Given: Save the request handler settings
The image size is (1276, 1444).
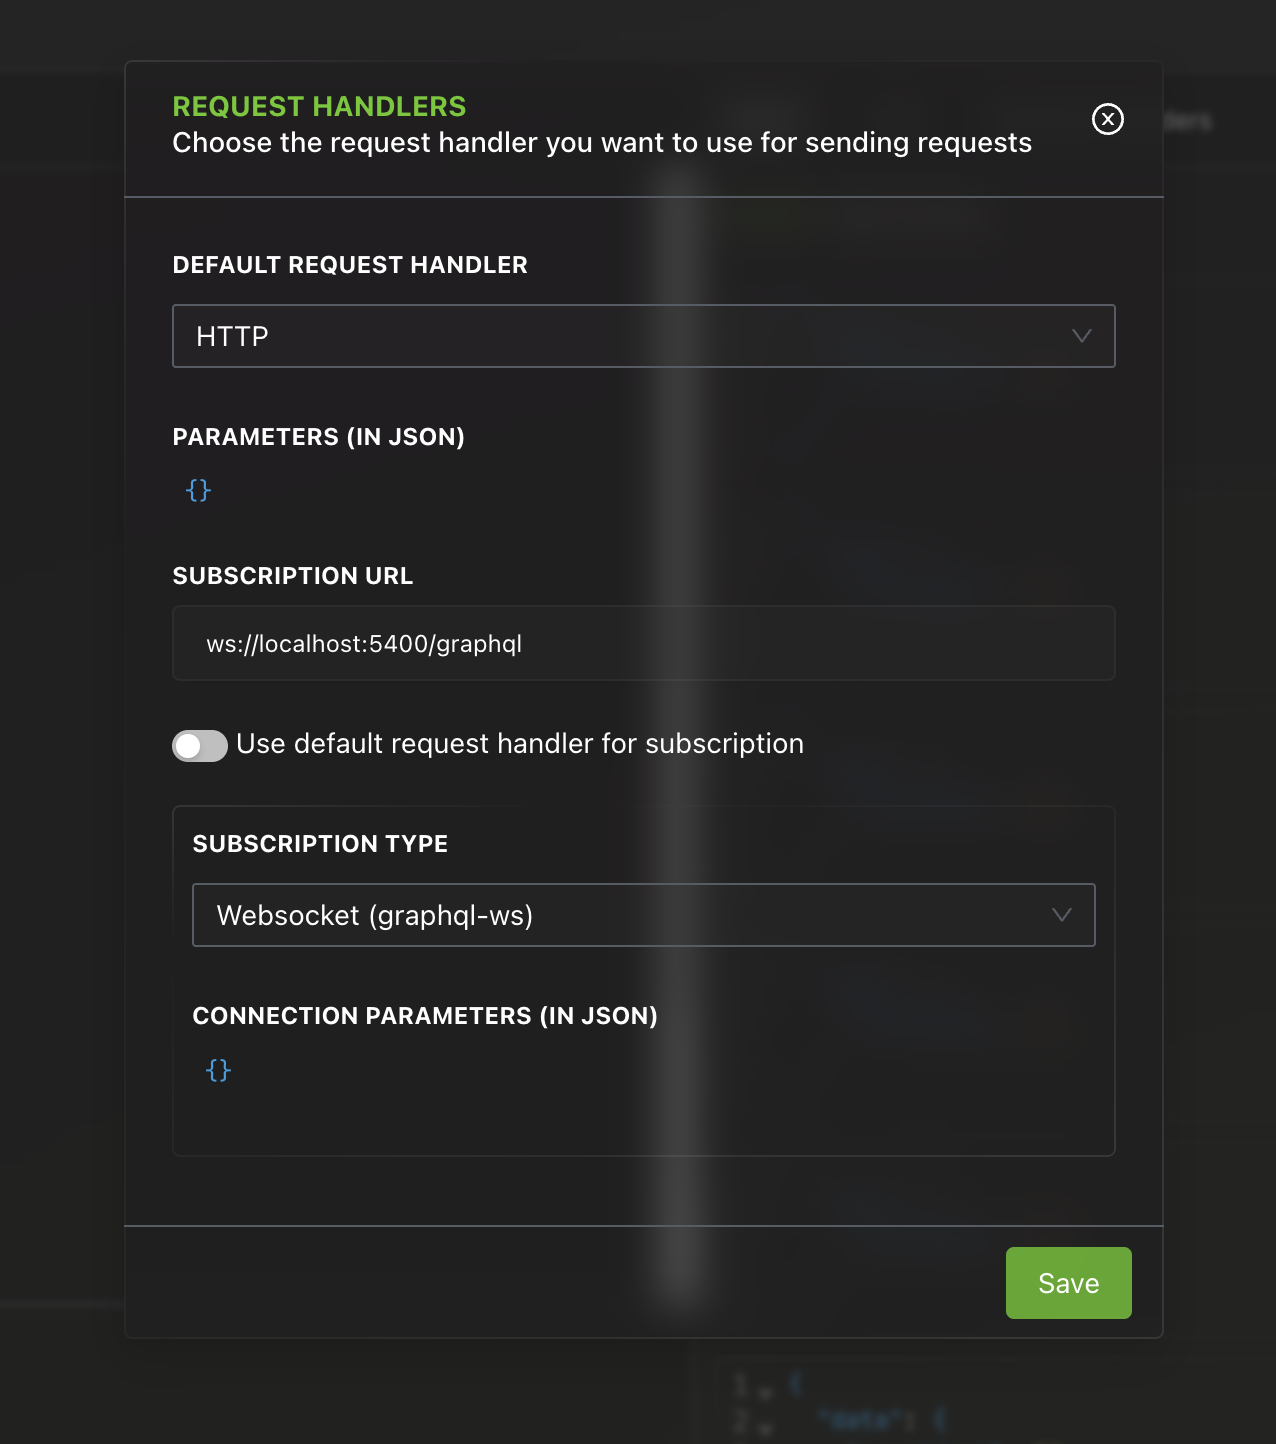Looking at the screenshot, I should tap(1068, 1283).
